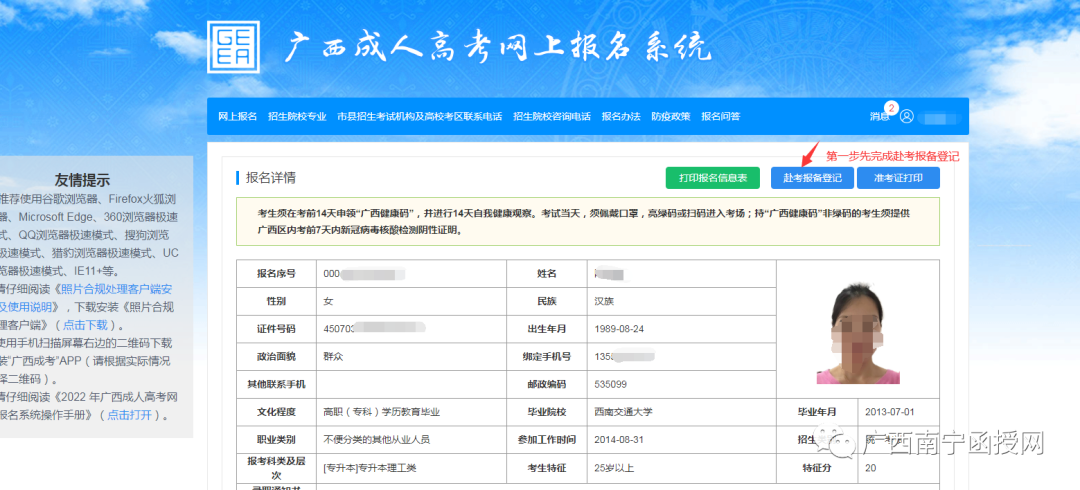The image size is (1080, 490).
Task: Click the green 打印报名信息表 button
Action: [712, 178]
